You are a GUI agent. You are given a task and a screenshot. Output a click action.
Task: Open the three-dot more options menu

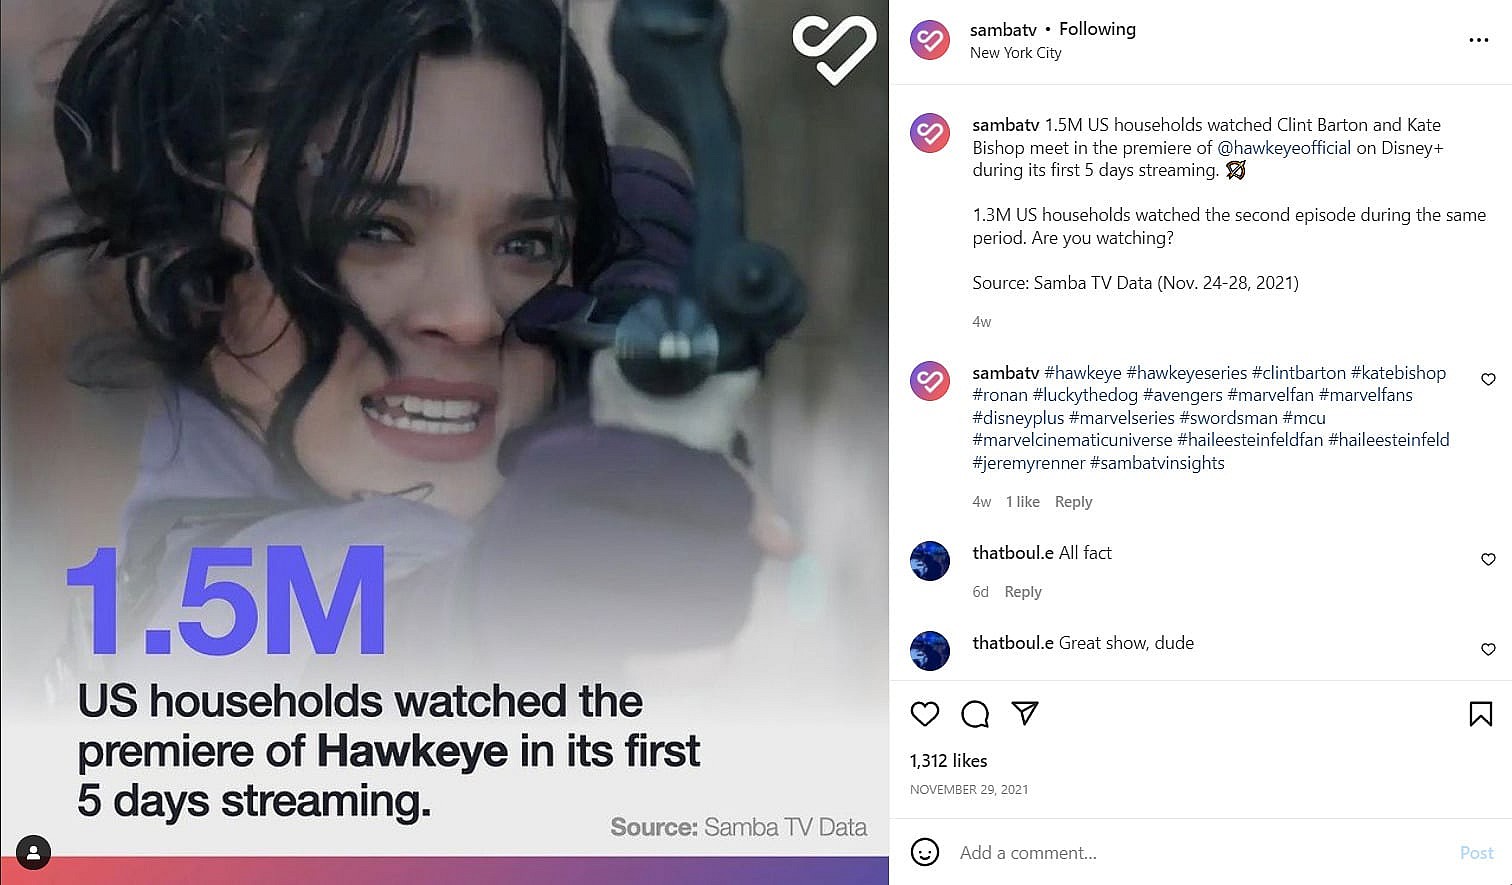(x=1479, y=40)
